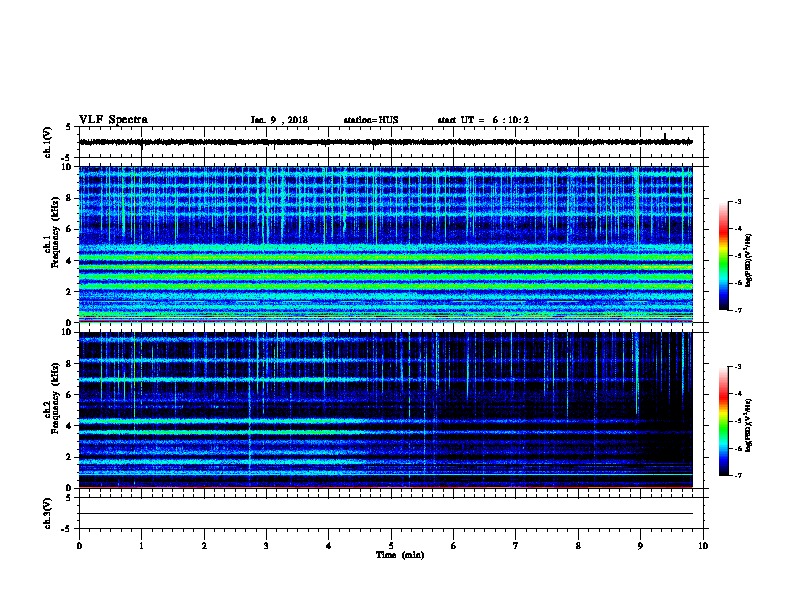The image size is (792, 612).
Task: Click time axis tick label "0"
Action: point(79,545)
